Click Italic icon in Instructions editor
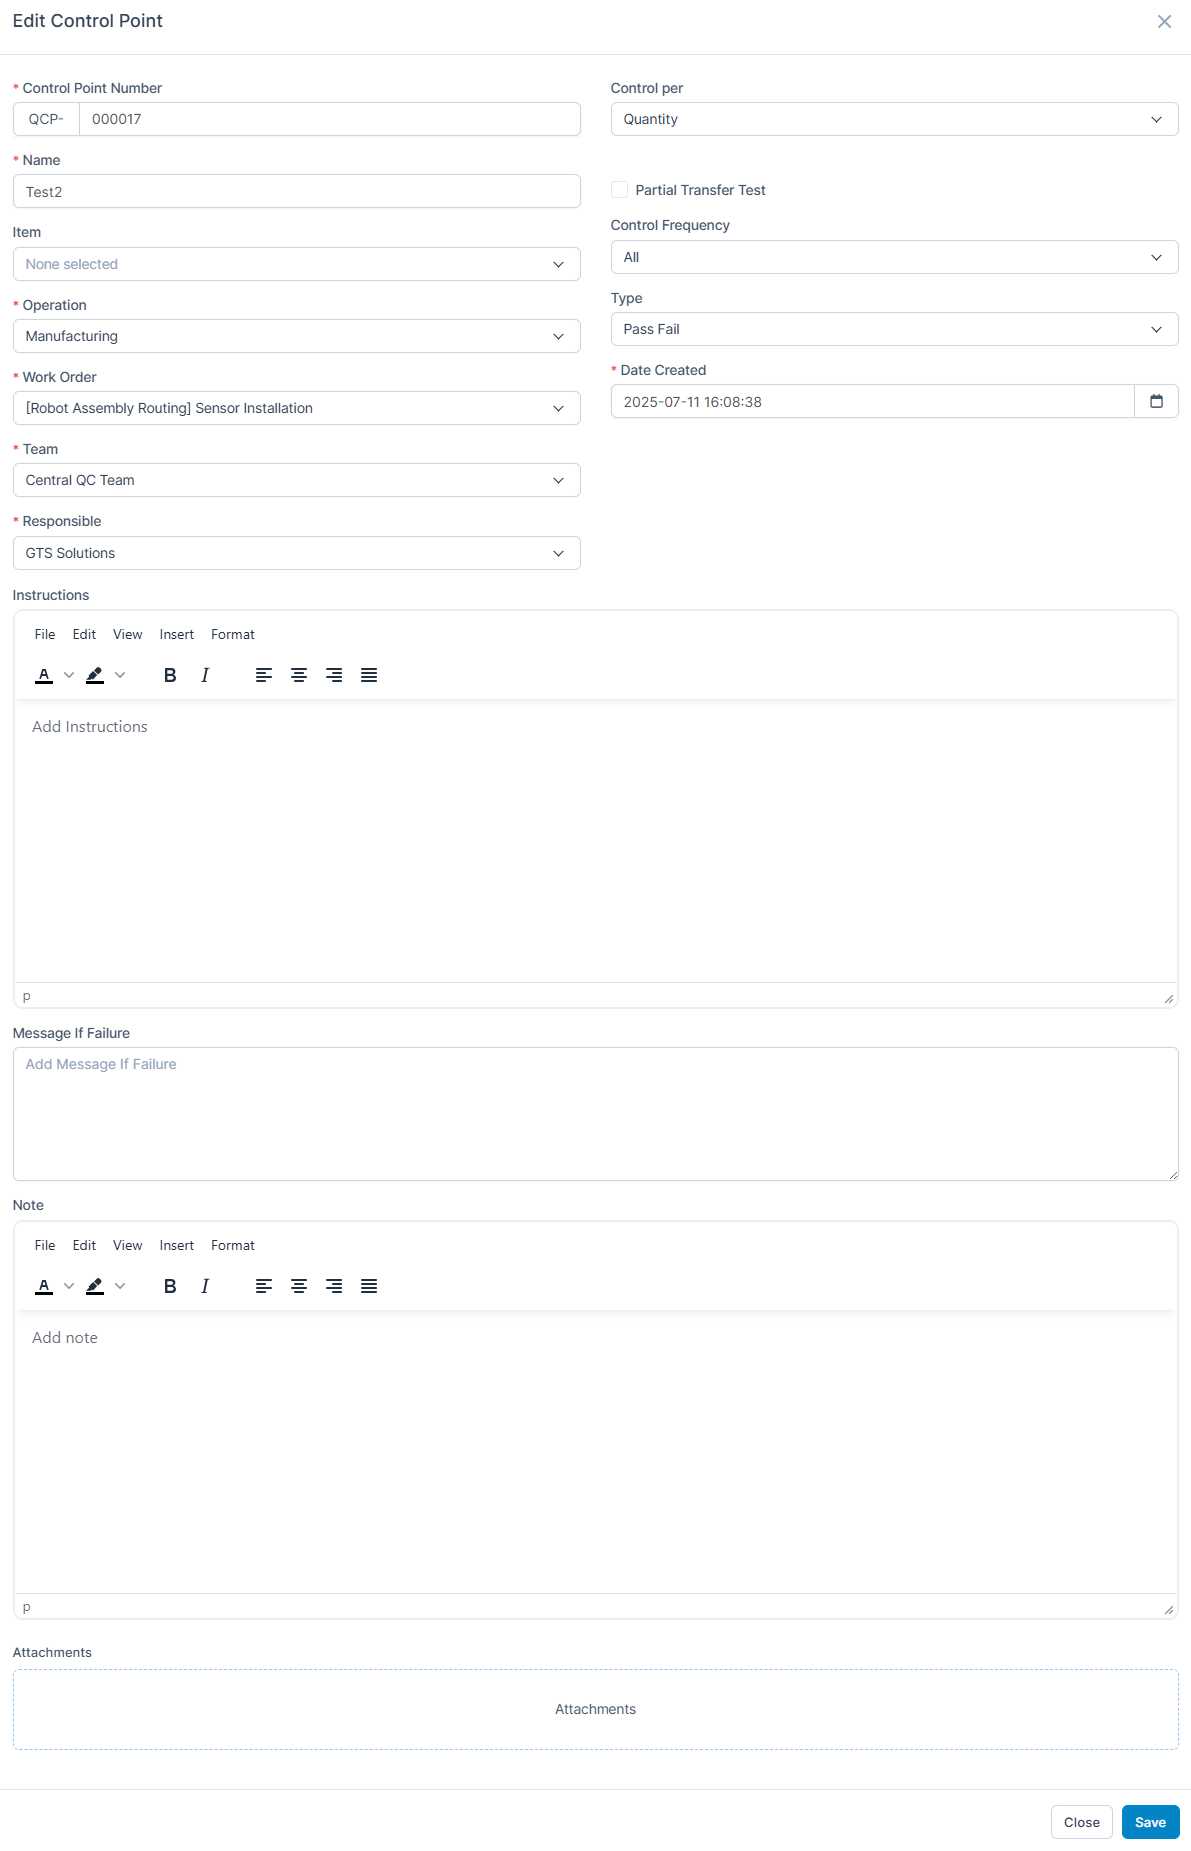 click(205, 675)
